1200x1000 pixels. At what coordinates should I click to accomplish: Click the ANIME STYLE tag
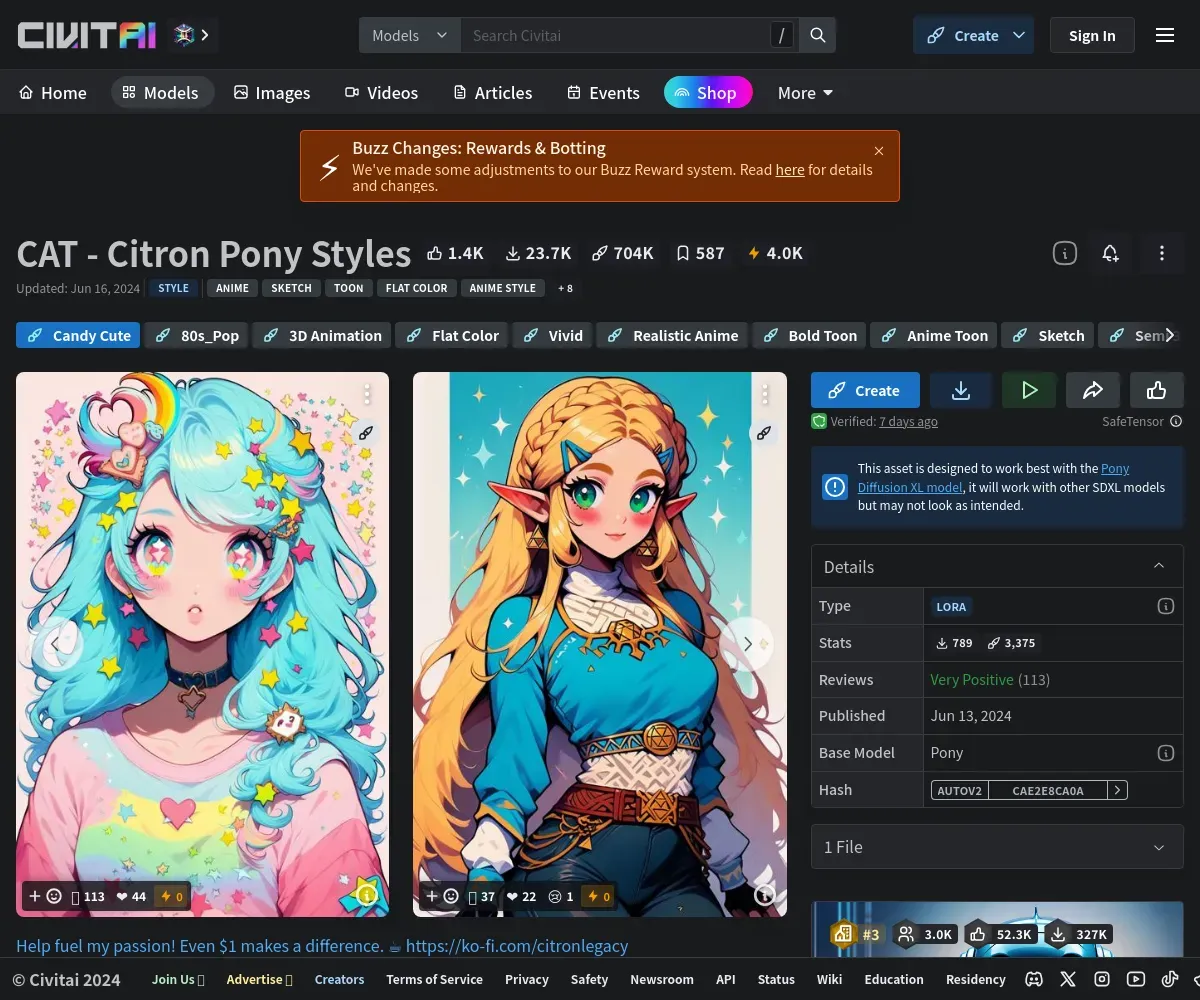[x=503, y=288]
